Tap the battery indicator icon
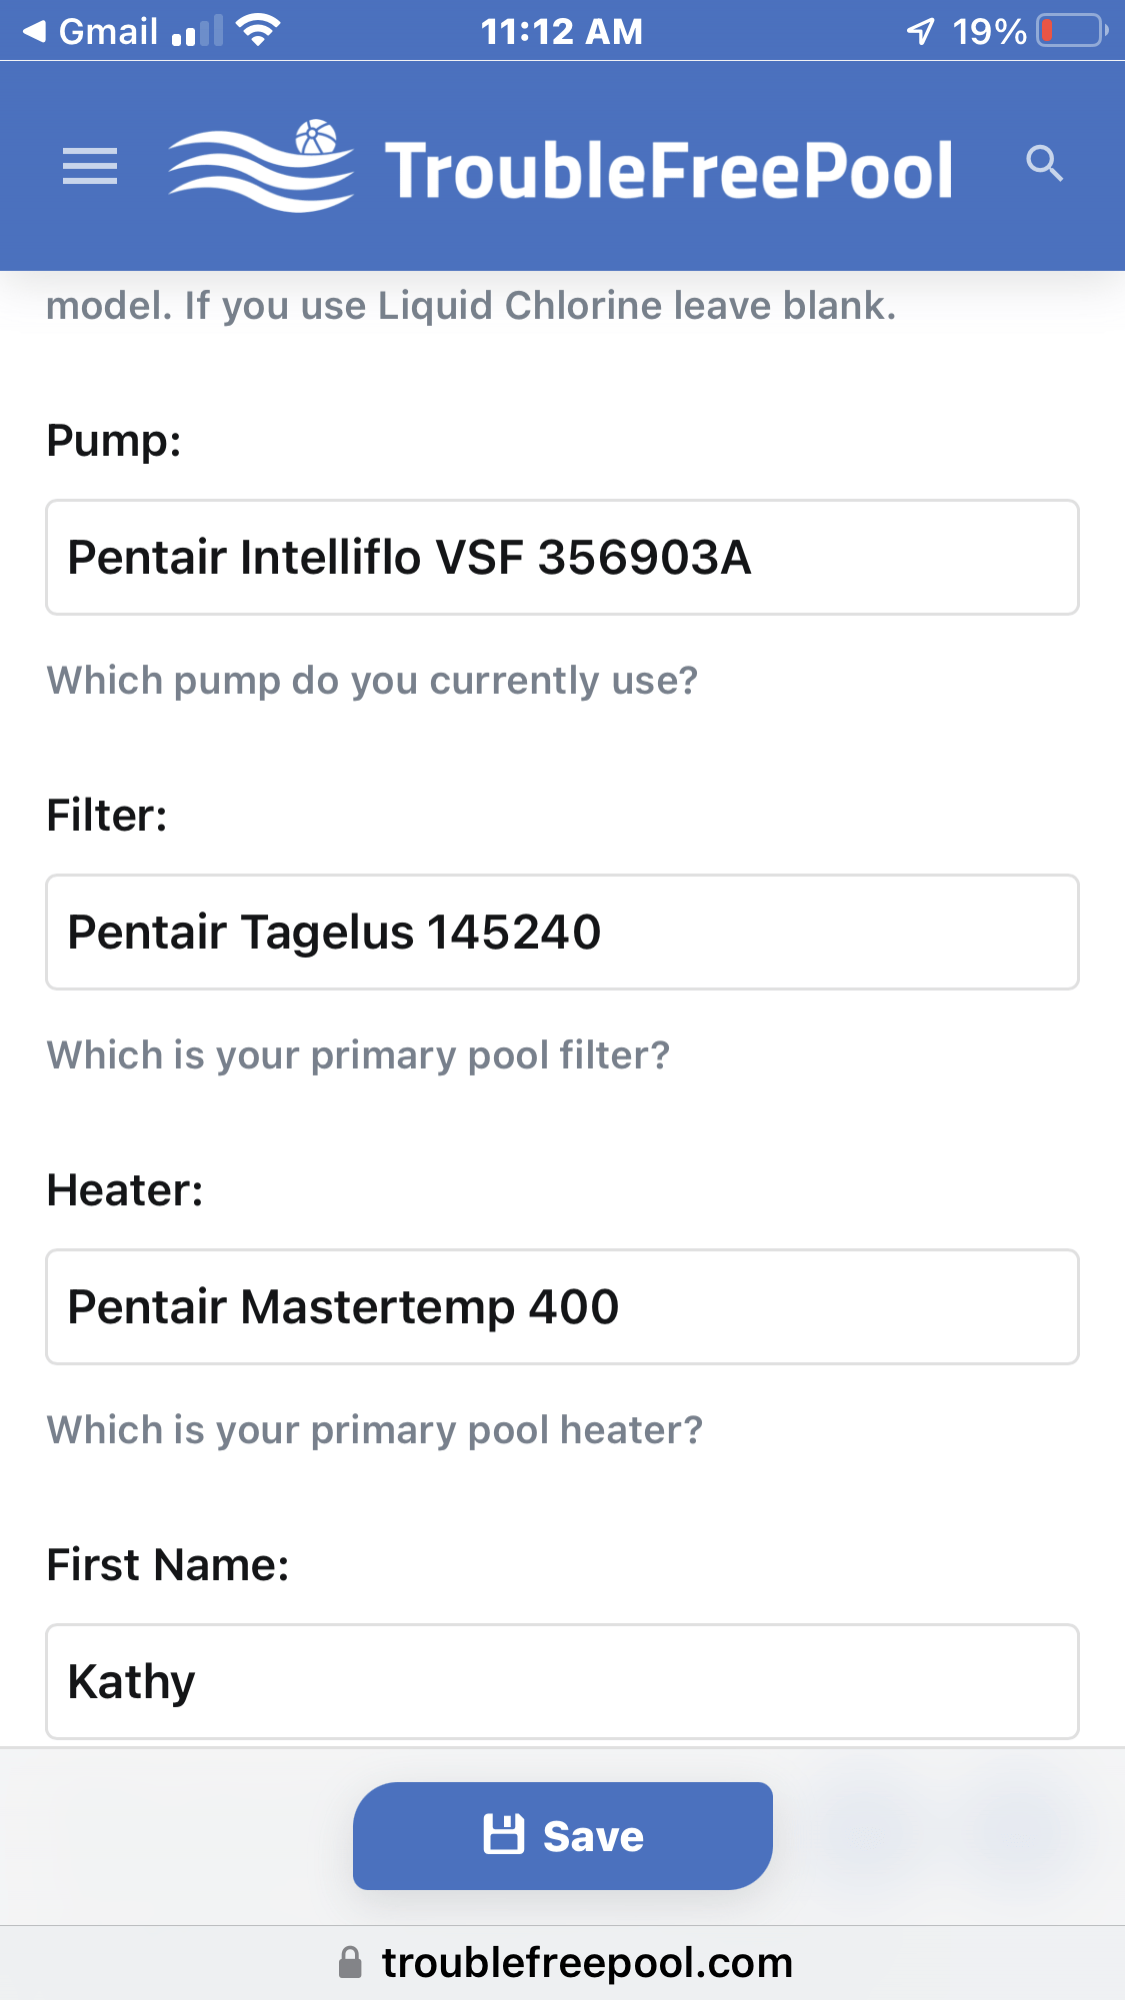Viewport: 1125px width, 2000px height. tap(1072, 31)
